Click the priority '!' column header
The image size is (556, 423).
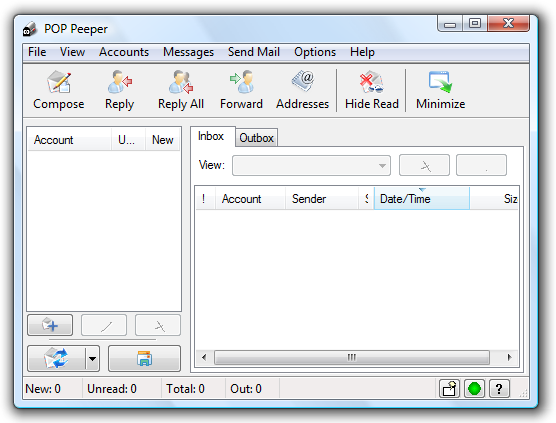(x=206, y=199)
